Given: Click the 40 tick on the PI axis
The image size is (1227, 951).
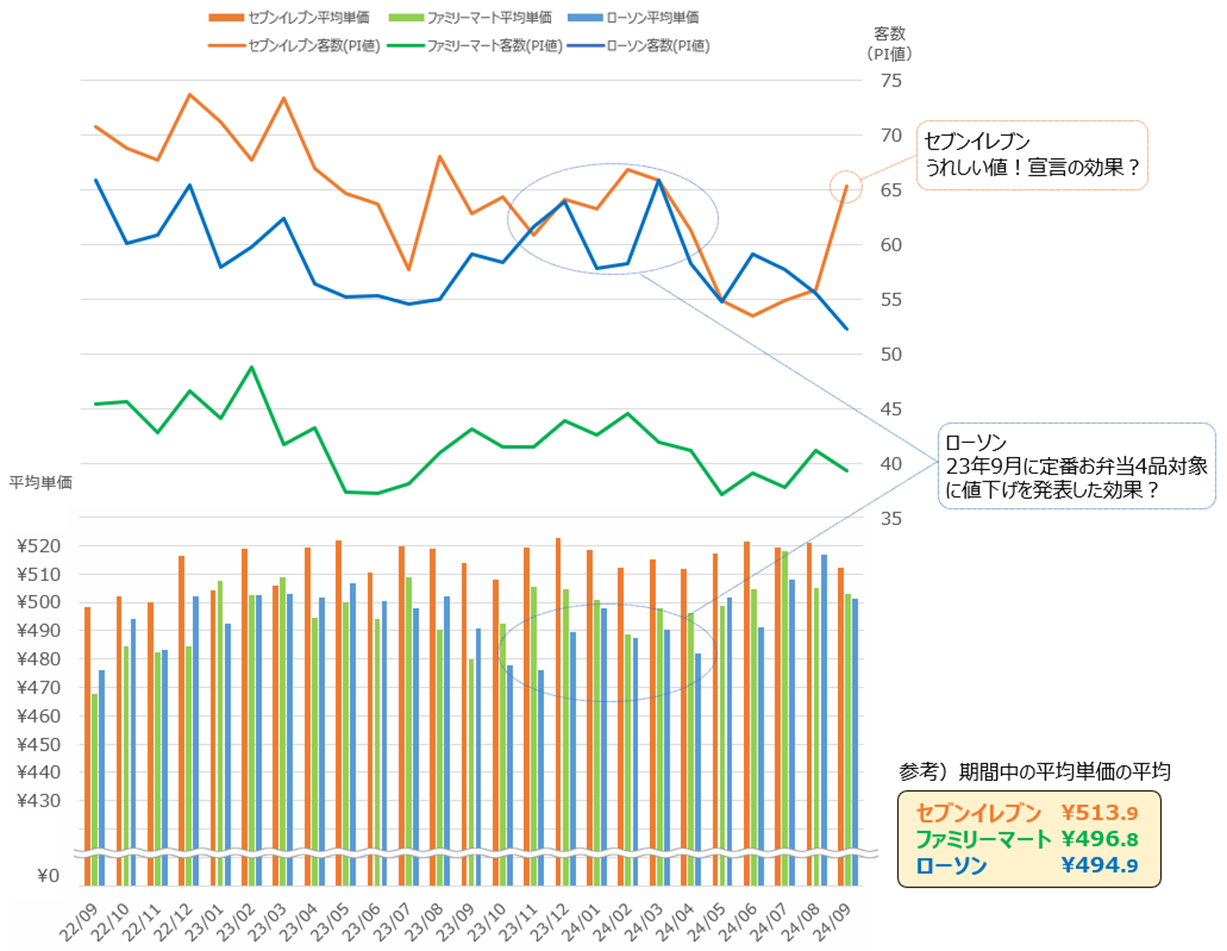Looking at the screenshot, I should 891,464.
